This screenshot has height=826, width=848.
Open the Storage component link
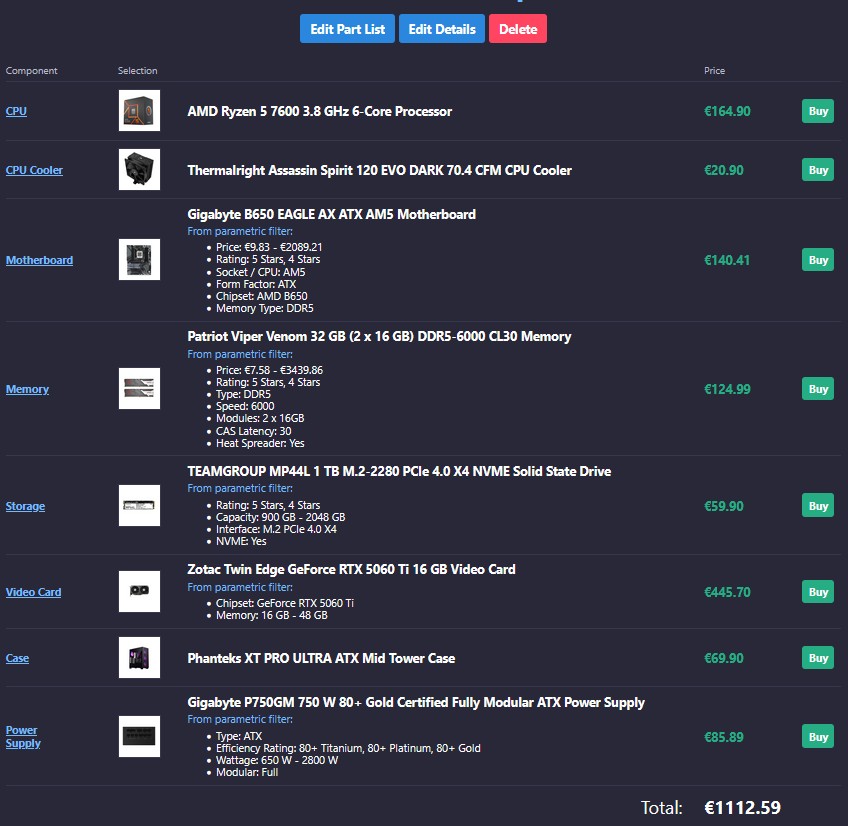[x=25, y=506]
